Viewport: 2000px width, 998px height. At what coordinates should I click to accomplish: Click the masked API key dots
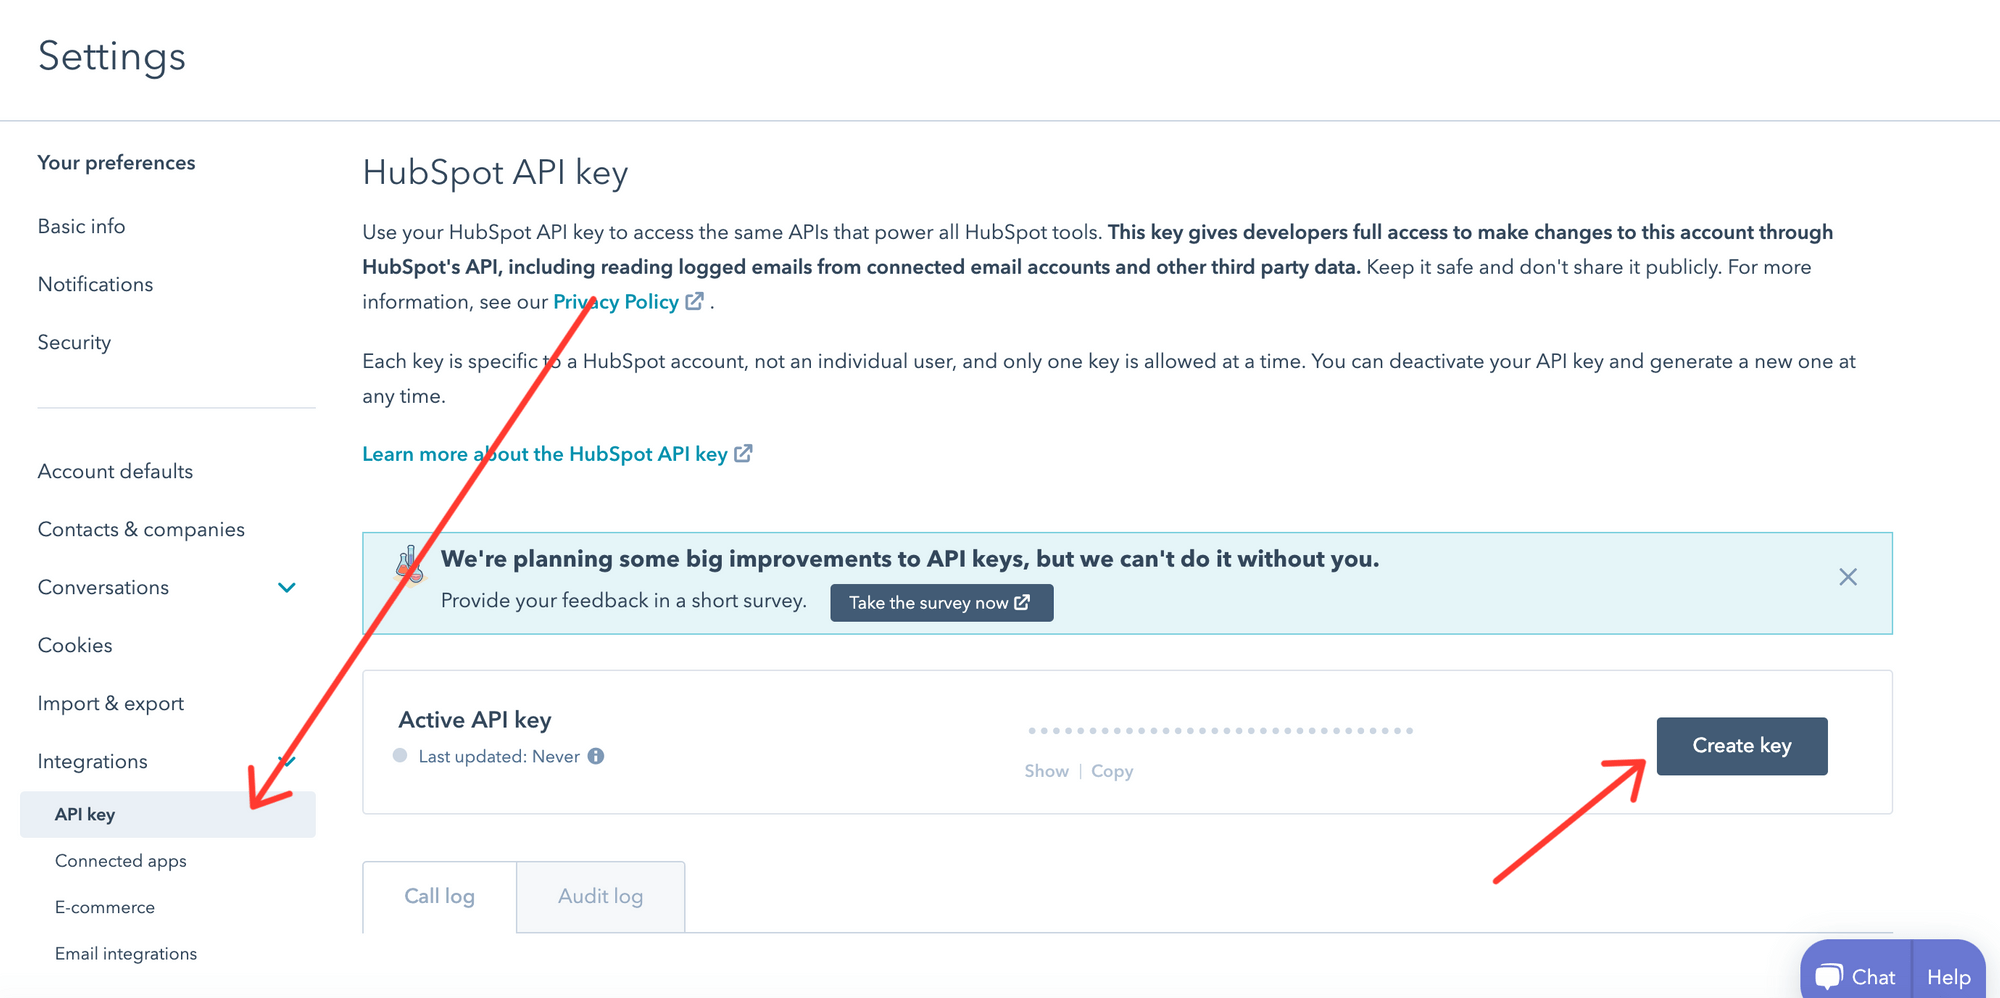click(x=1220, y=730)
